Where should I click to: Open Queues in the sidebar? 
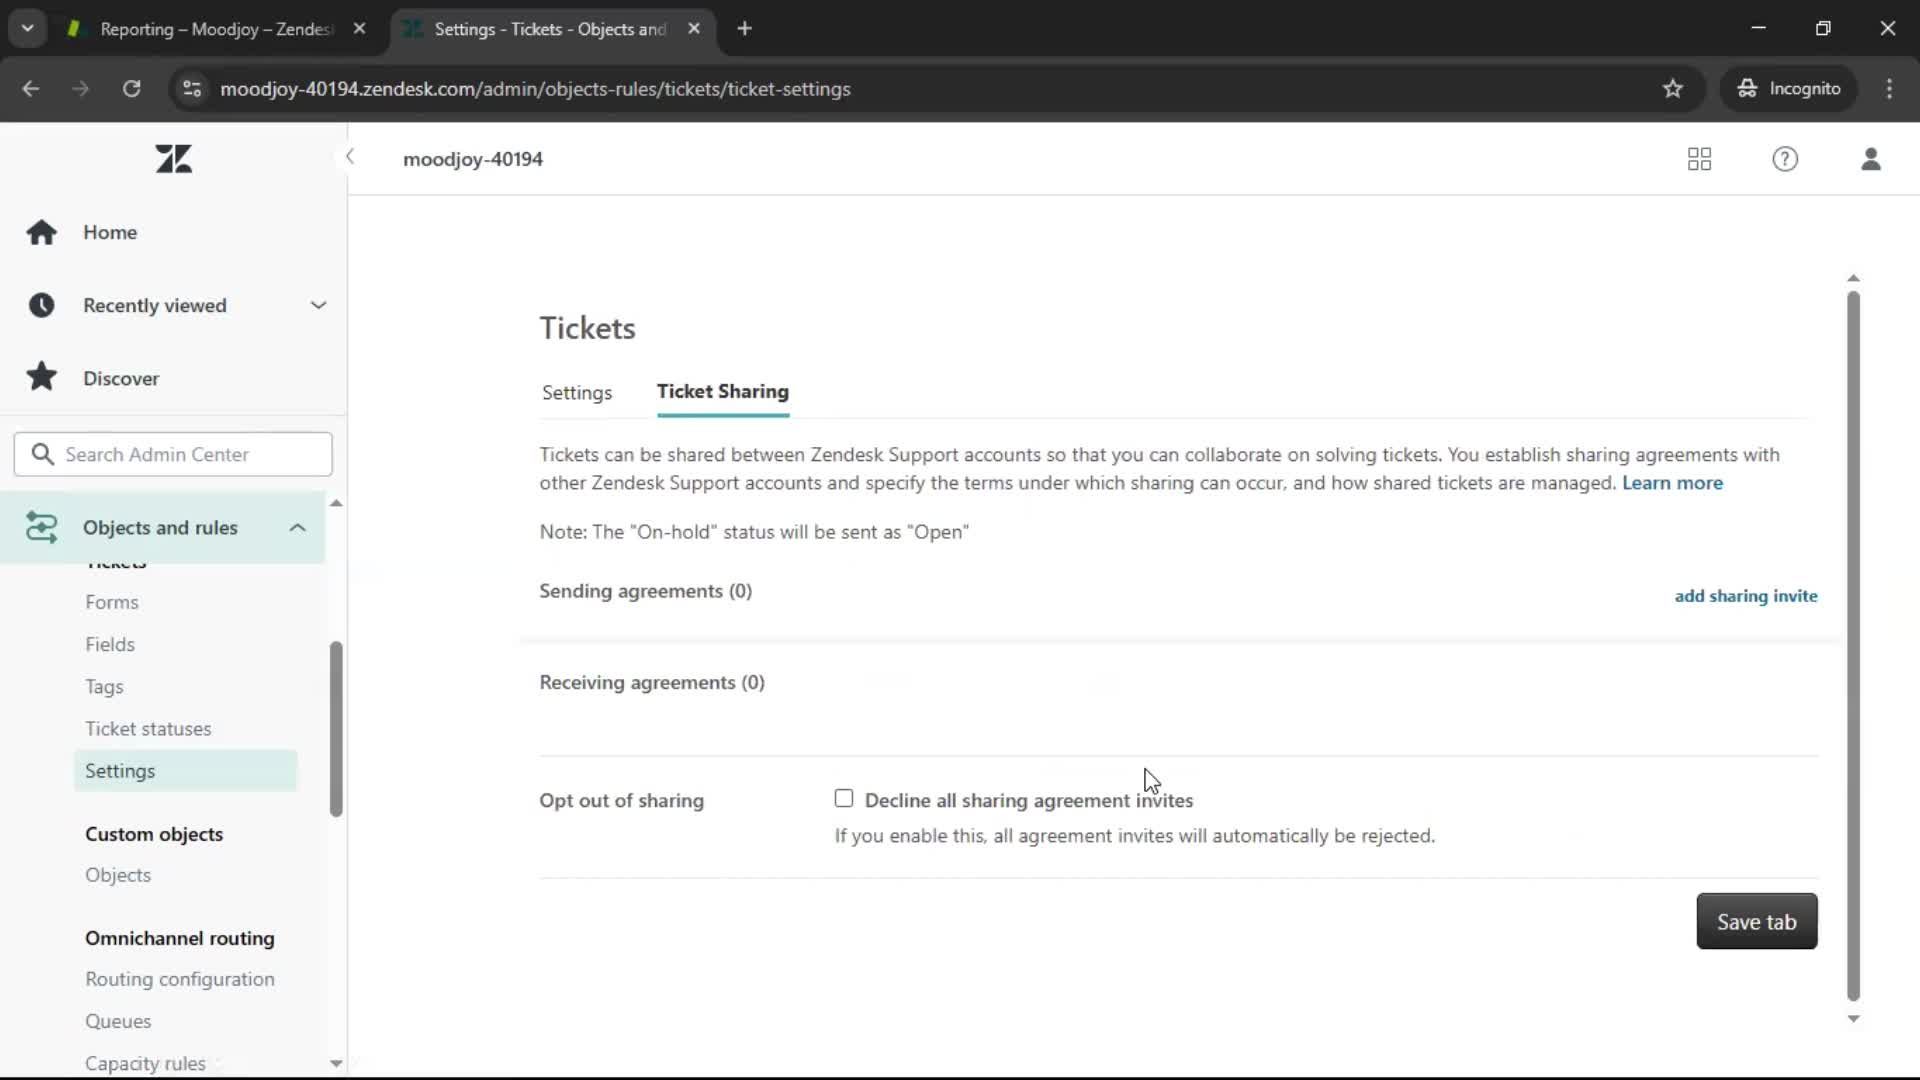(118, 1021)
